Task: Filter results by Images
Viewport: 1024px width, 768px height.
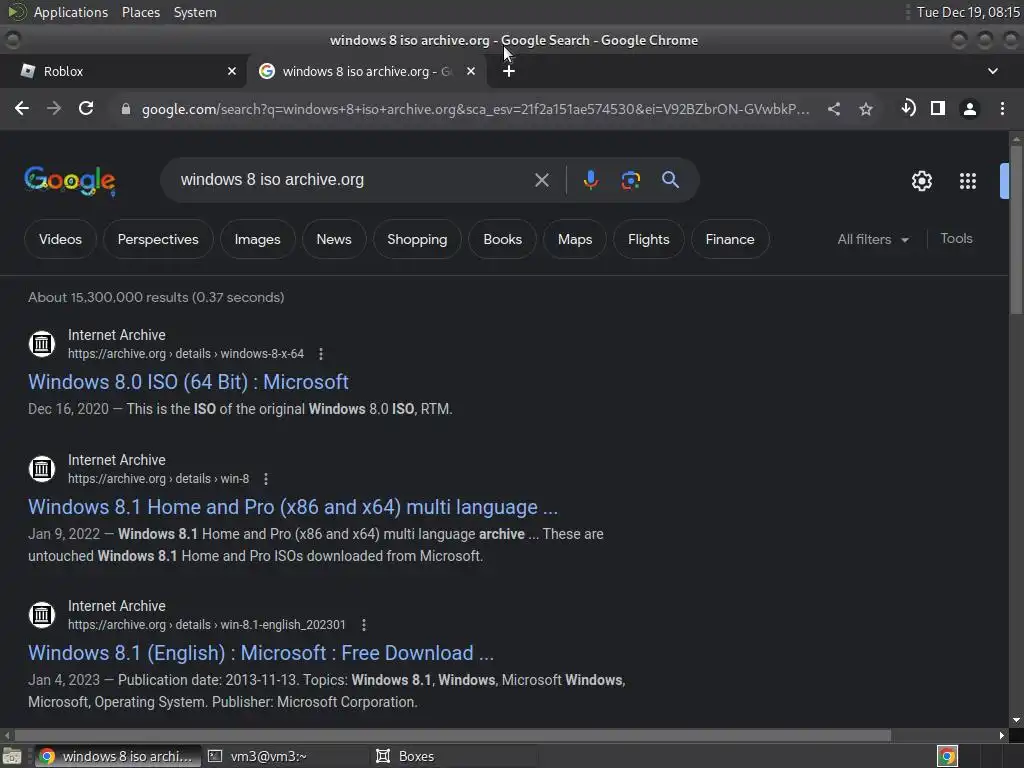Action: pyautogui.click(x=257, y=239)
